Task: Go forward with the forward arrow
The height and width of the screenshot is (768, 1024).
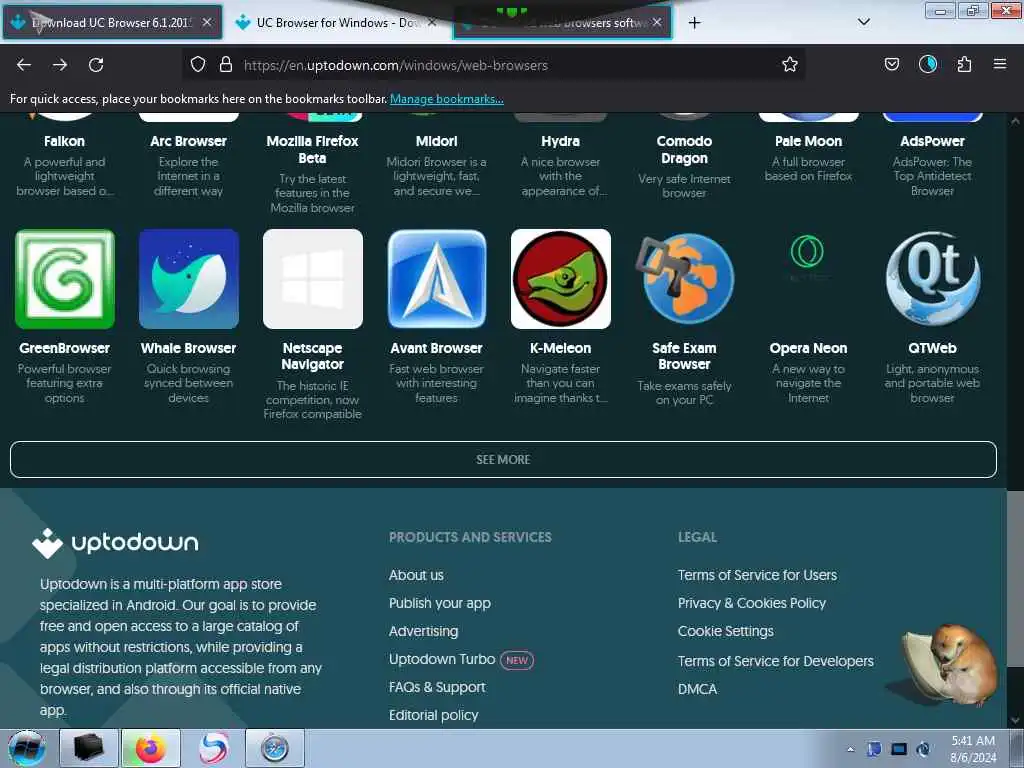Action: (60, 65)
